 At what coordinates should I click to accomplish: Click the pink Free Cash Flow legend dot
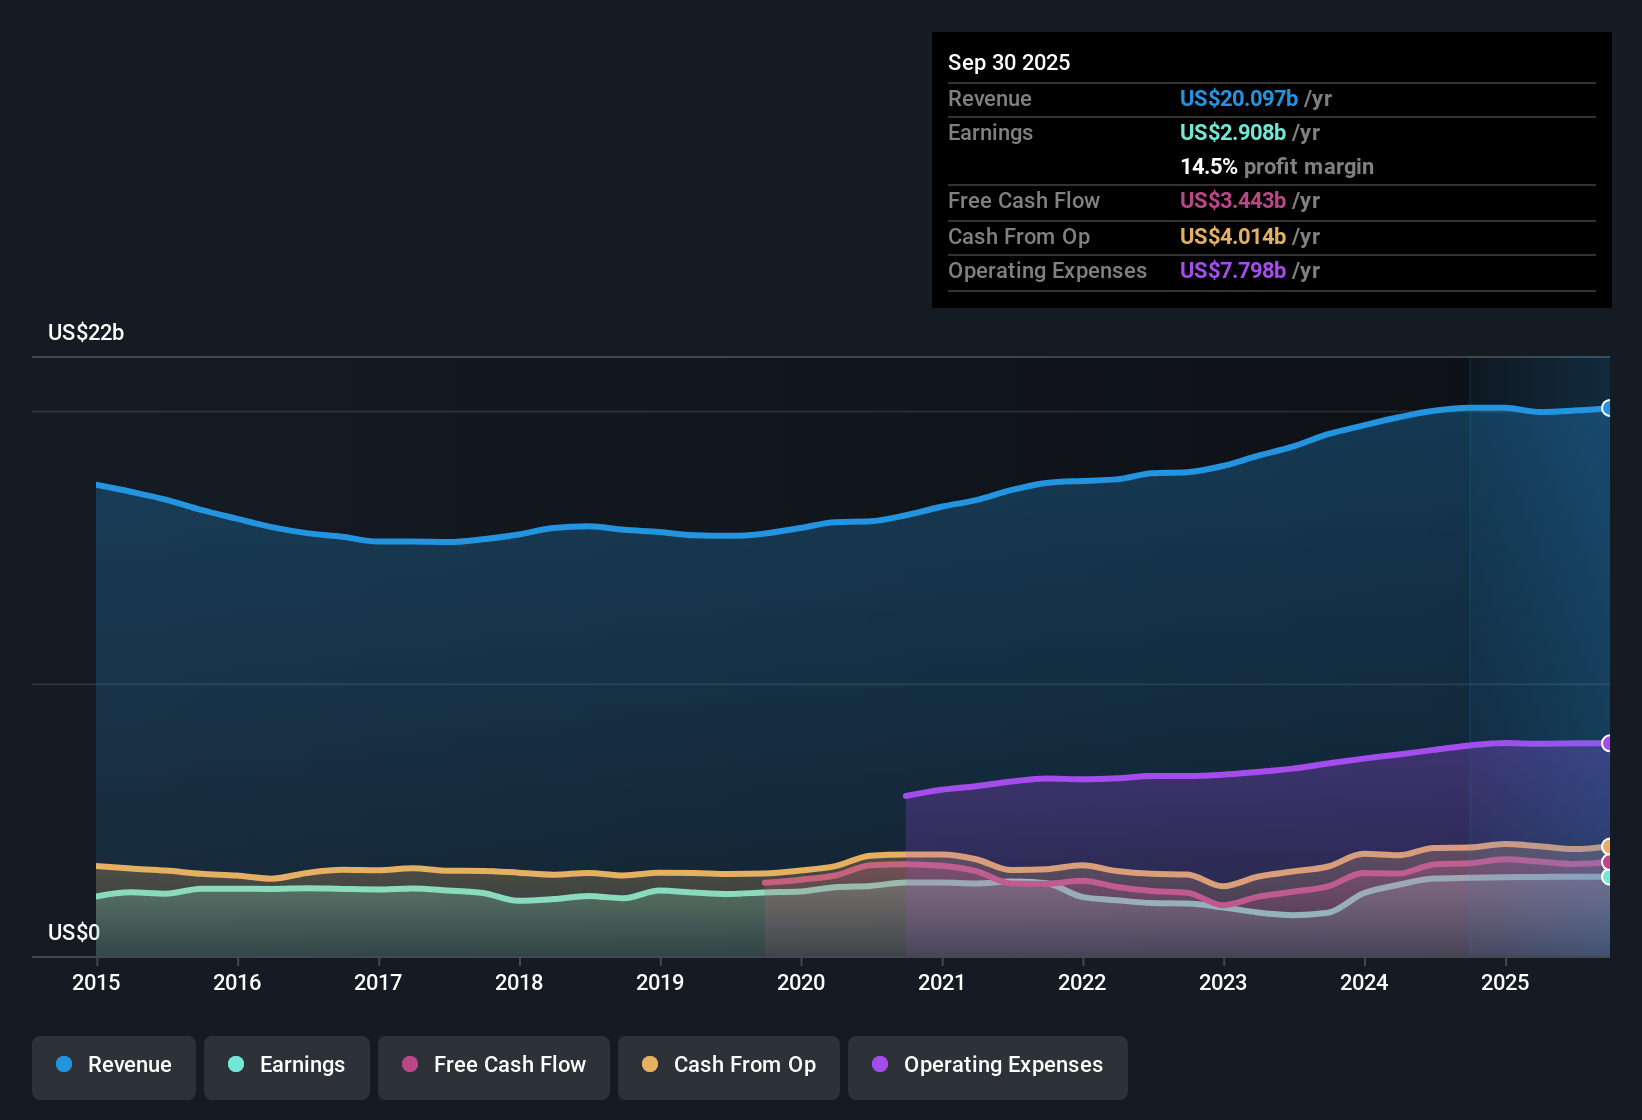(x=409, y=1065)
